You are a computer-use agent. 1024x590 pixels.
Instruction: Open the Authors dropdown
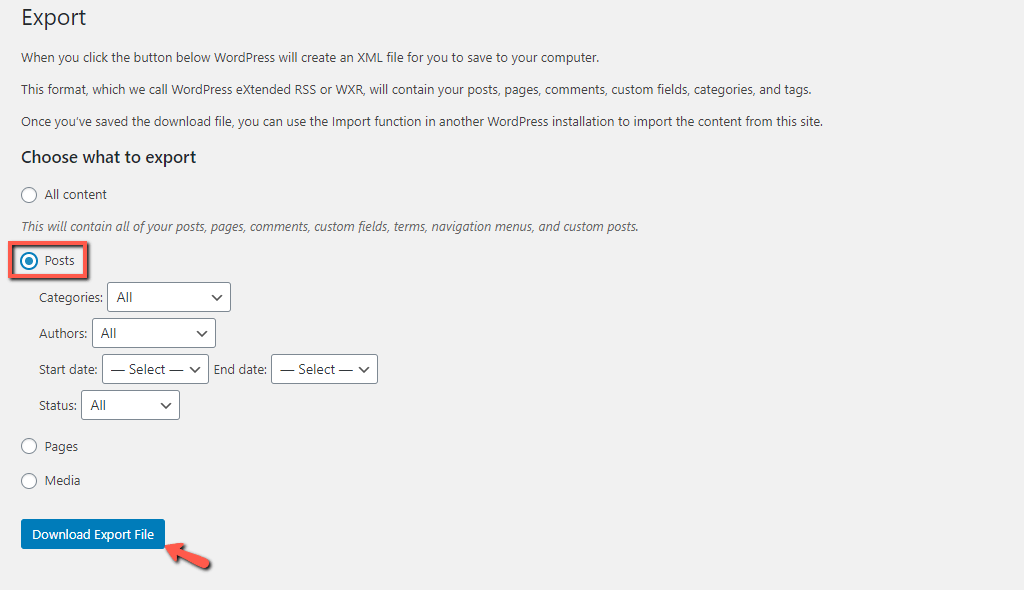[154, 333]
